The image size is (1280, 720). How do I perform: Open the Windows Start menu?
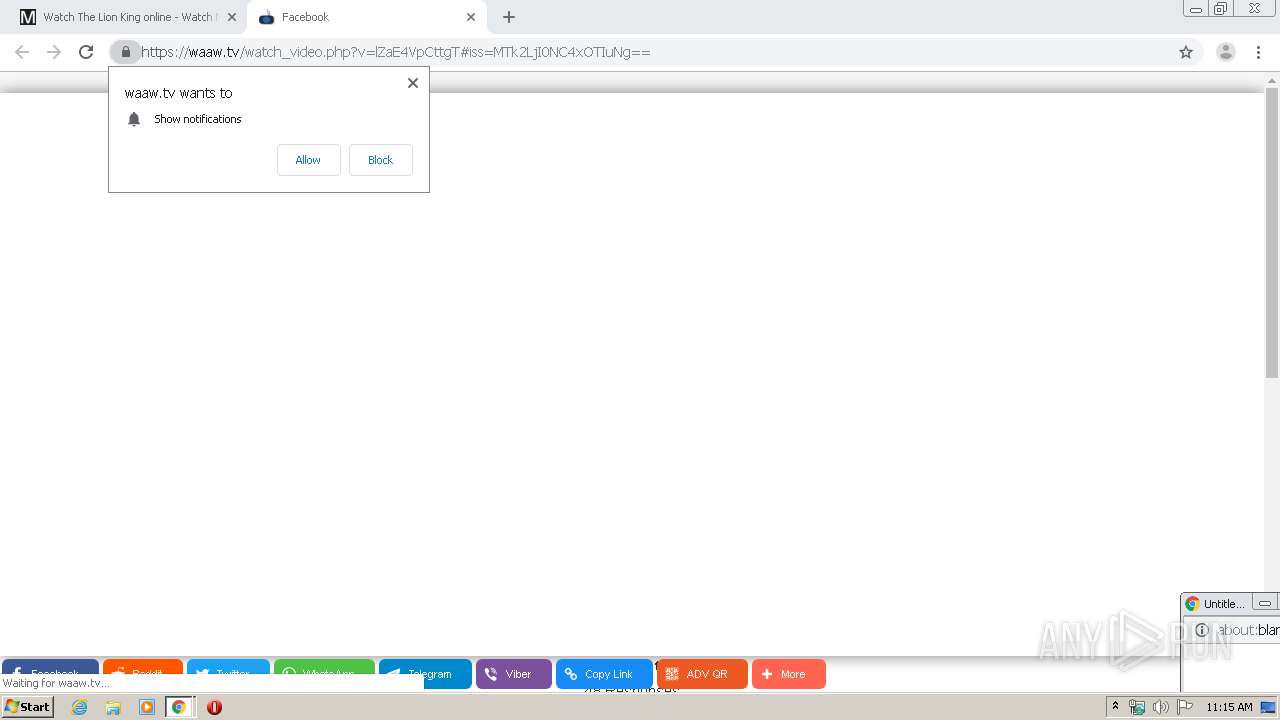(x=28, y=707)
